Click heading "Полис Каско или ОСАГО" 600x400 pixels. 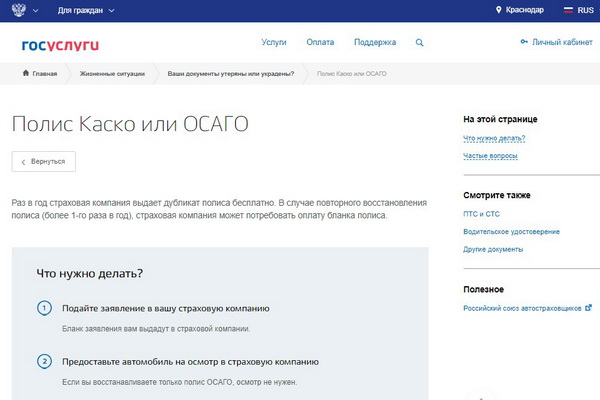[130, 124]
